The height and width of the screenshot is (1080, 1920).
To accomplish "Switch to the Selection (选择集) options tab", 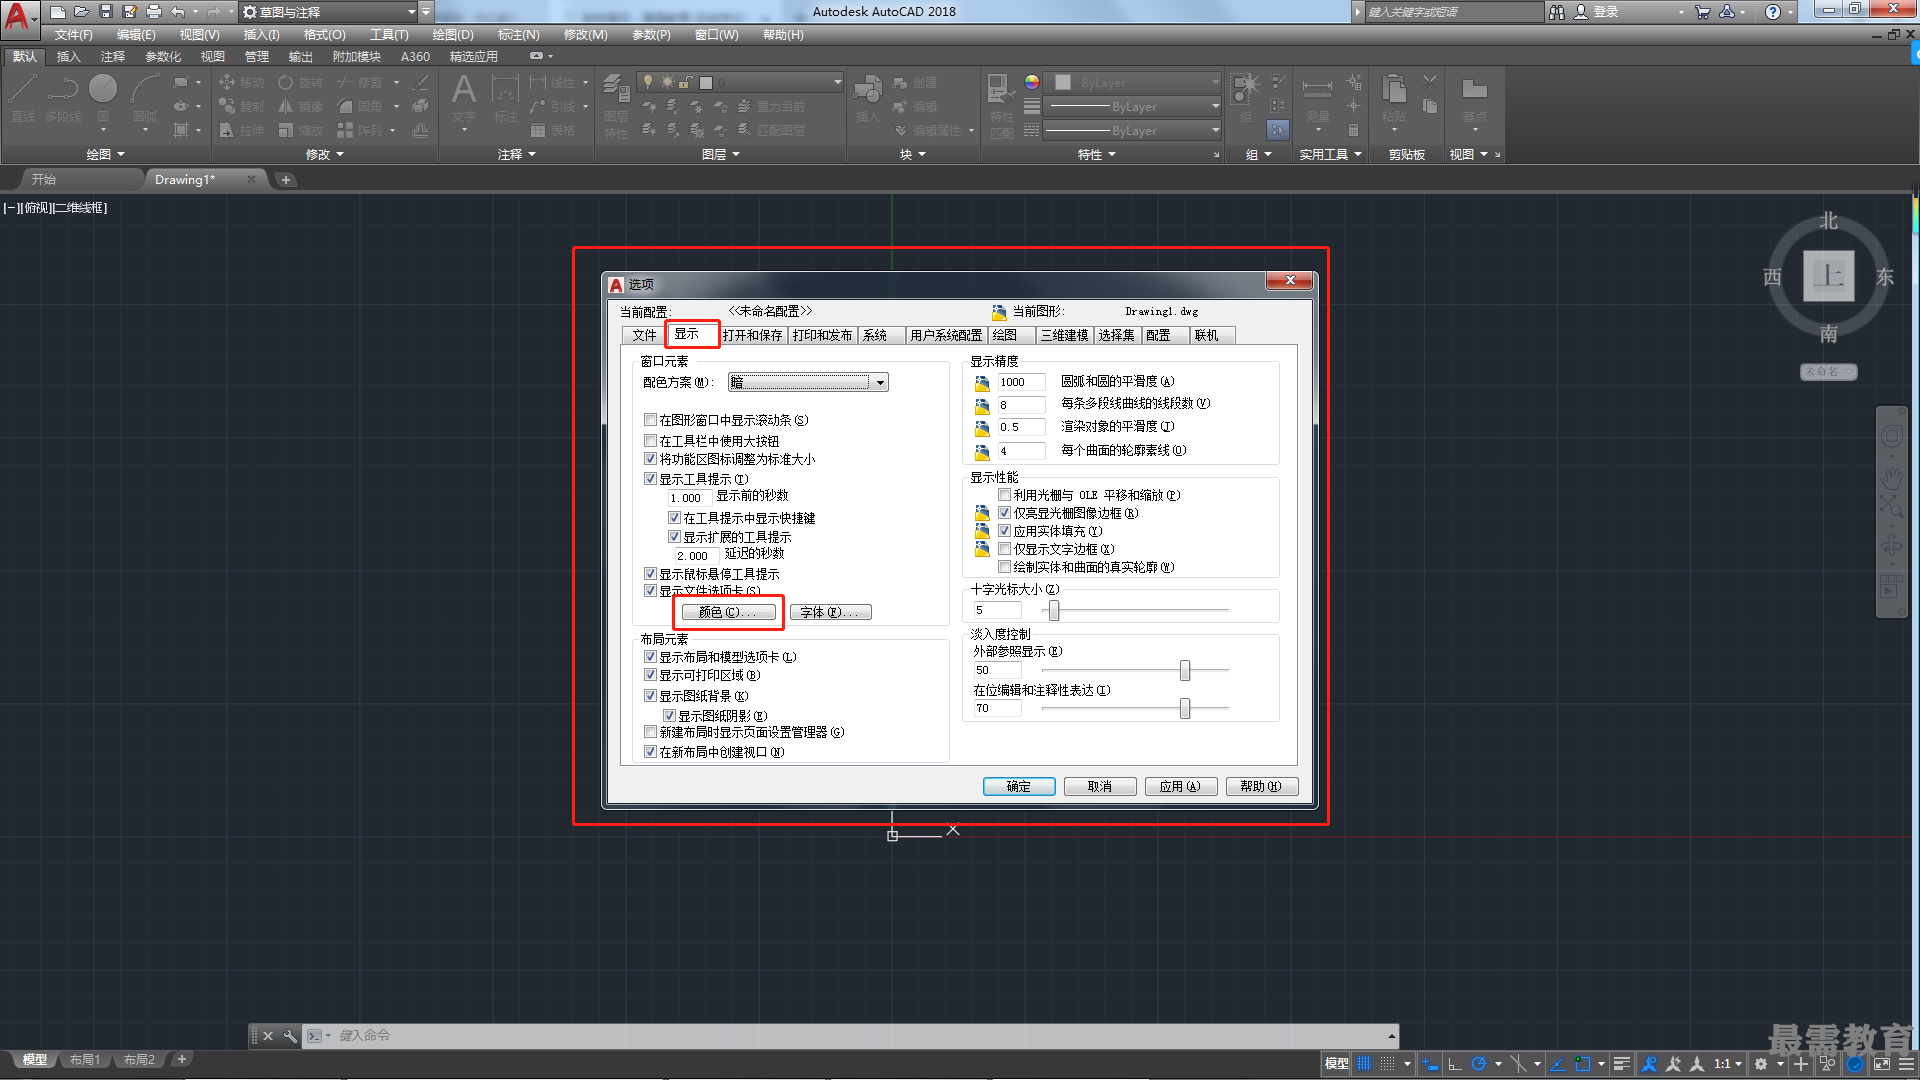I will 1117,335.
